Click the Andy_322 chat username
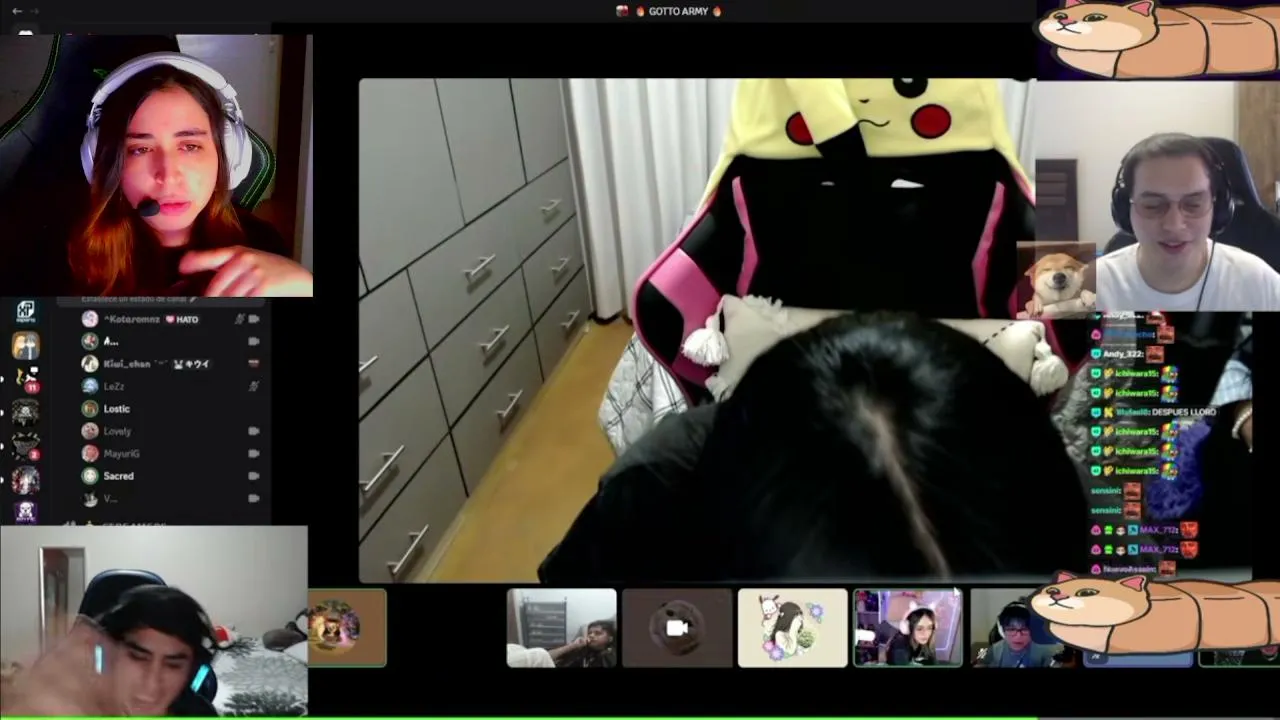 pos(1123,354)
